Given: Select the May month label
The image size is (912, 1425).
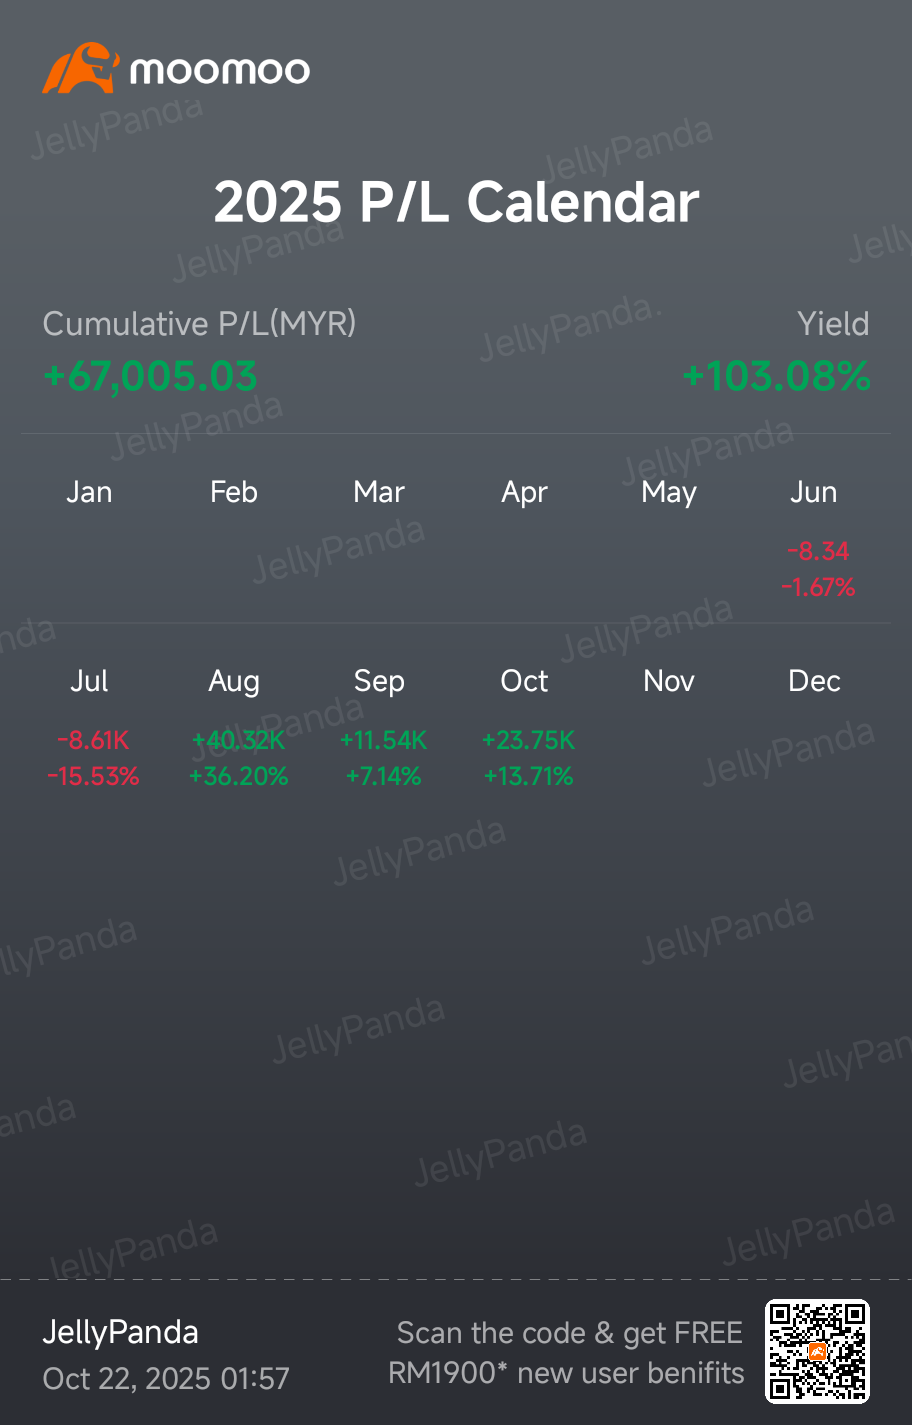Looking at the screenshot, I should [669, 493].
